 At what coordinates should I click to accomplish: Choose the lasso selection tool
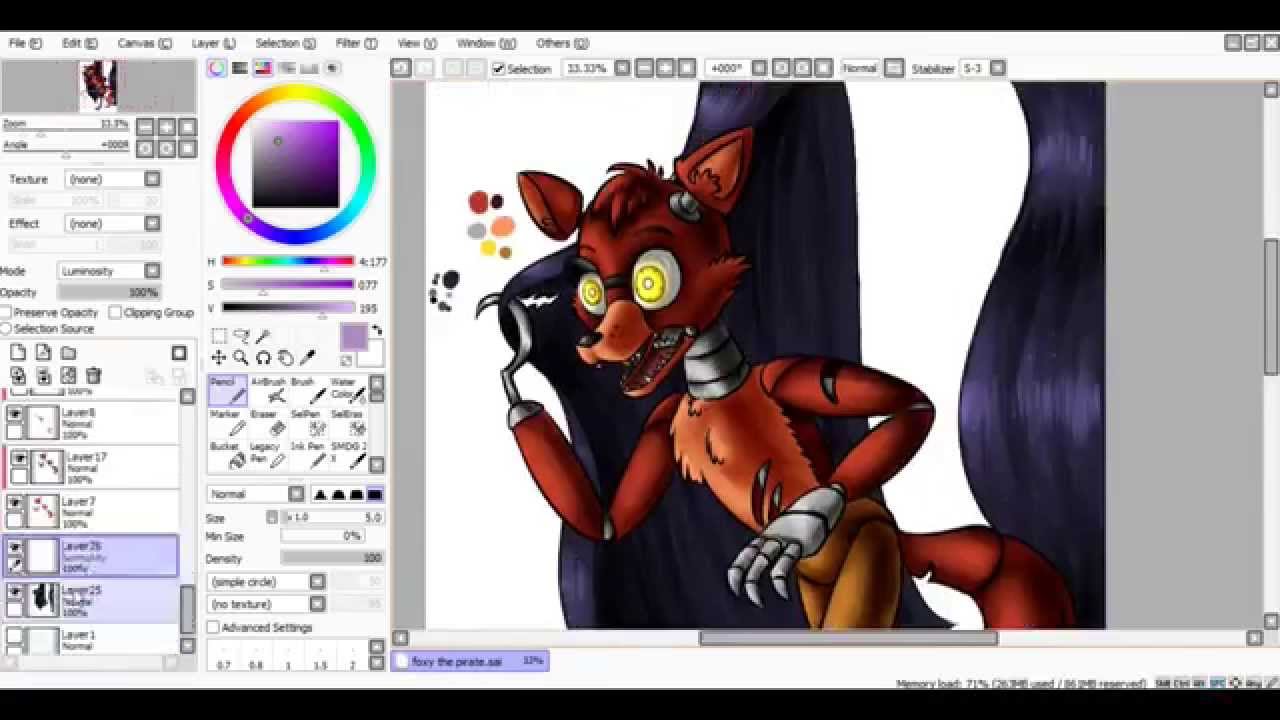241,337
